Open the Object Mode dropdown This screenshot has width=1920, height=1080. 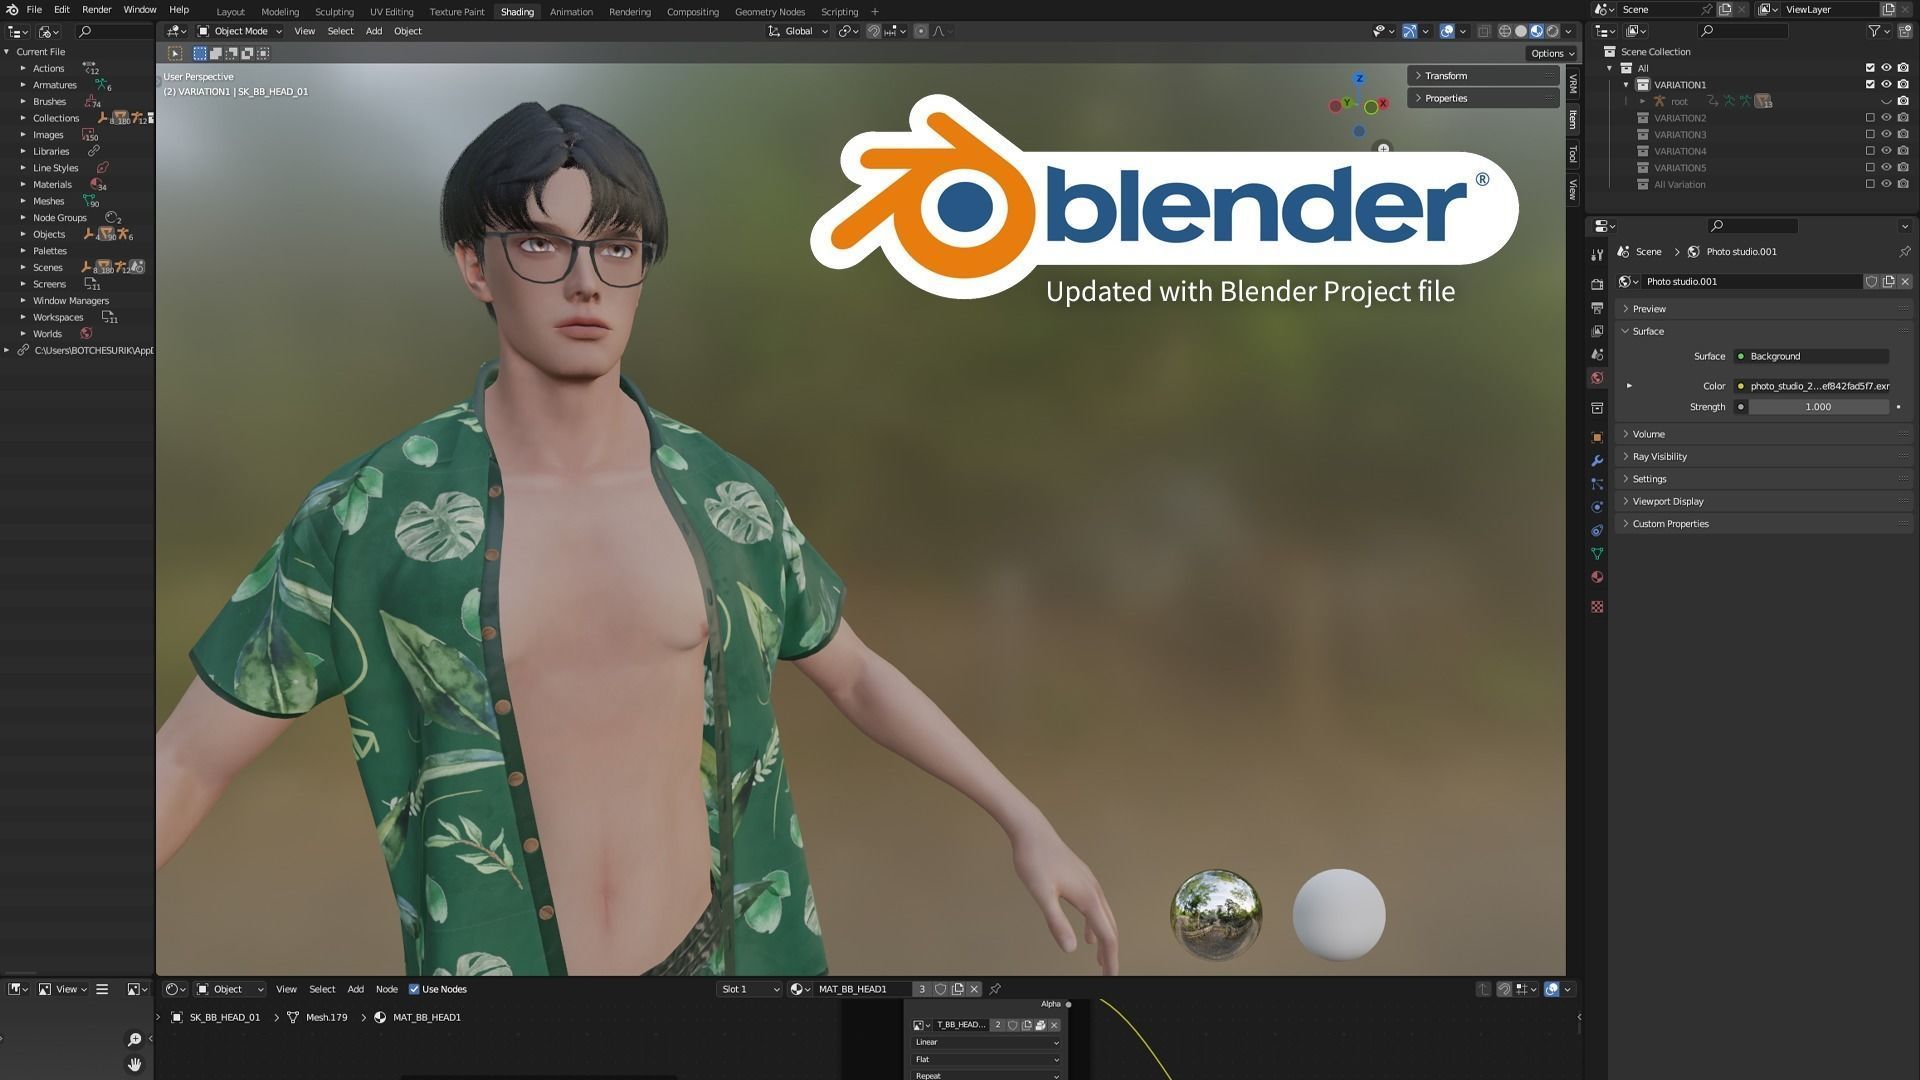click(240, 31)
